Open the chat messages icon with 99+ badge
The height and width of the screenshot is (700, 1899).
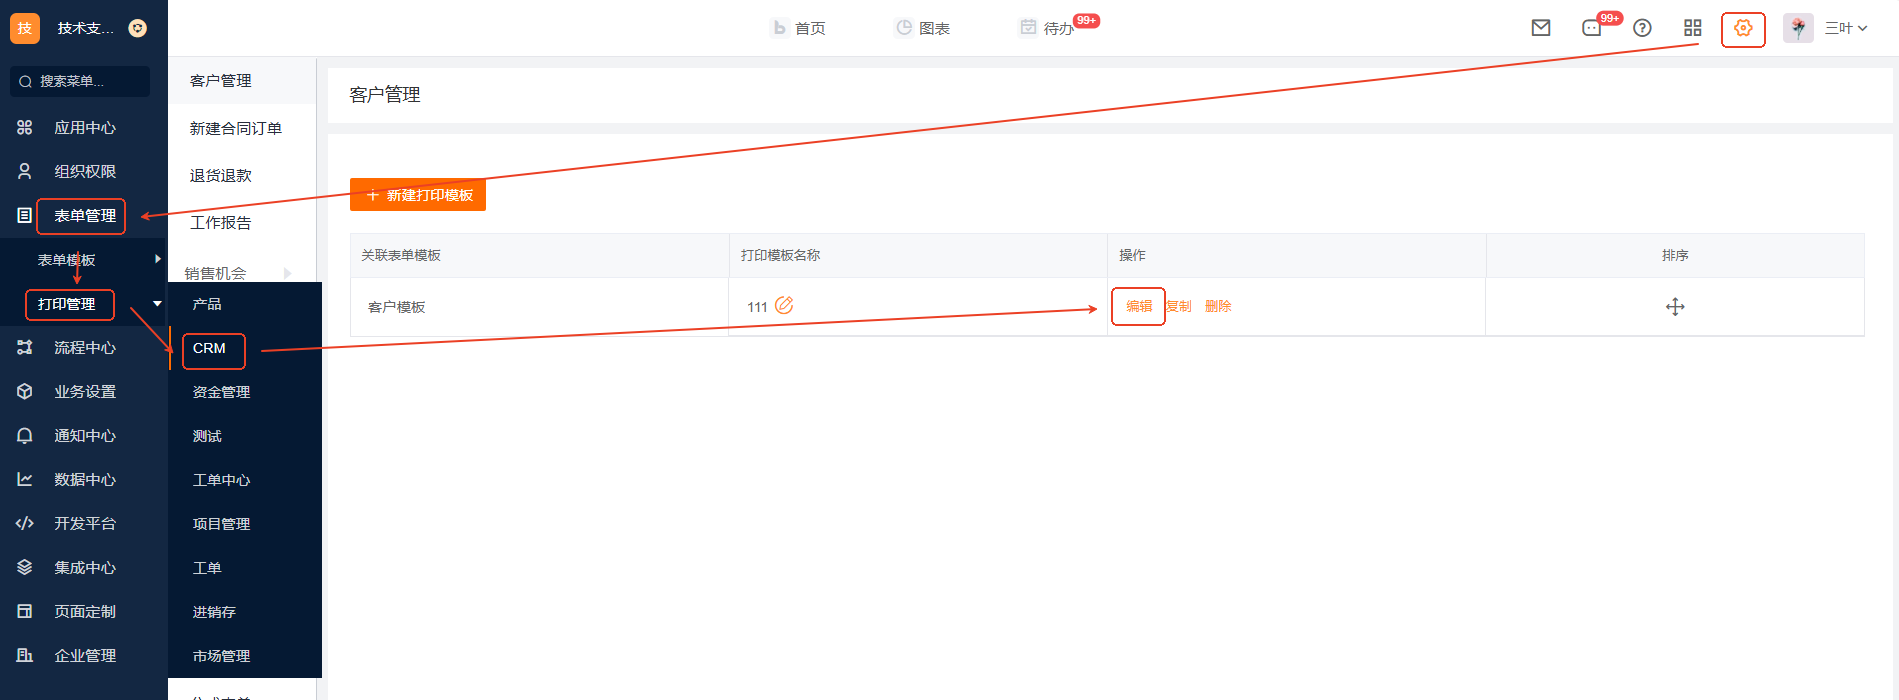(x=1592, y=28)
